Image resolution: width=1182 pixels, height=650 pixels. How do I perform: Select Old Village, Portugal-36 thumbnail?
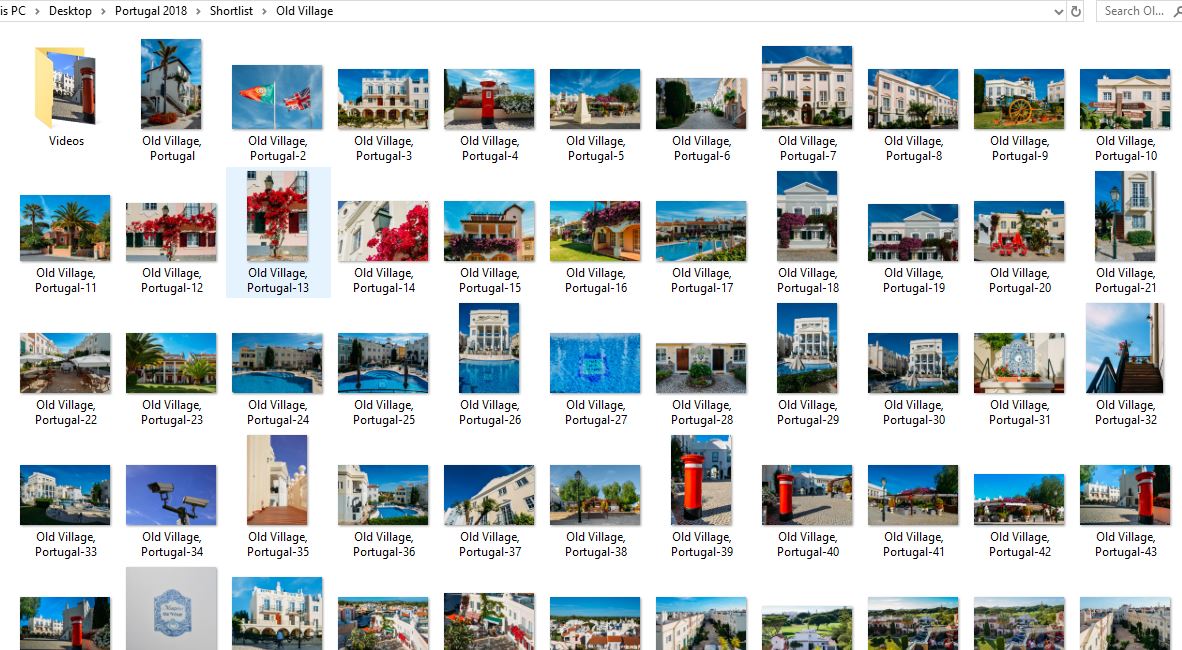click(383, 495)
